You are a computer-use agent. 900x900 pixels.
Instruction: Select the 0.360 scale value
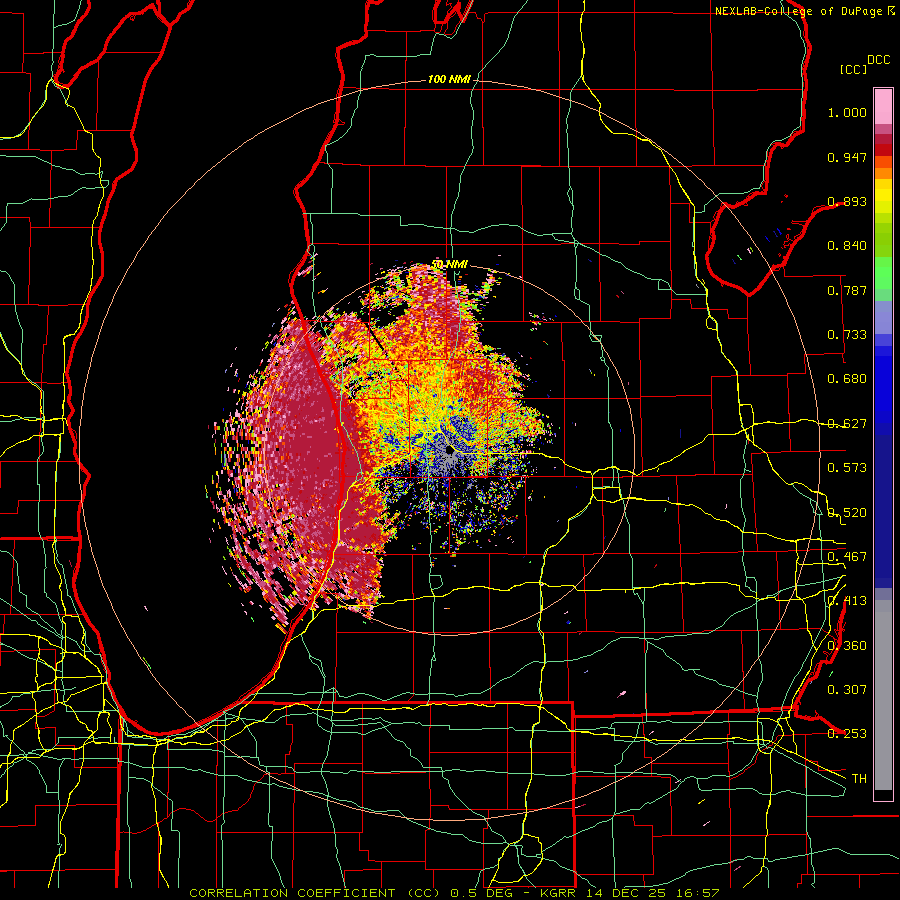[847, 646]
